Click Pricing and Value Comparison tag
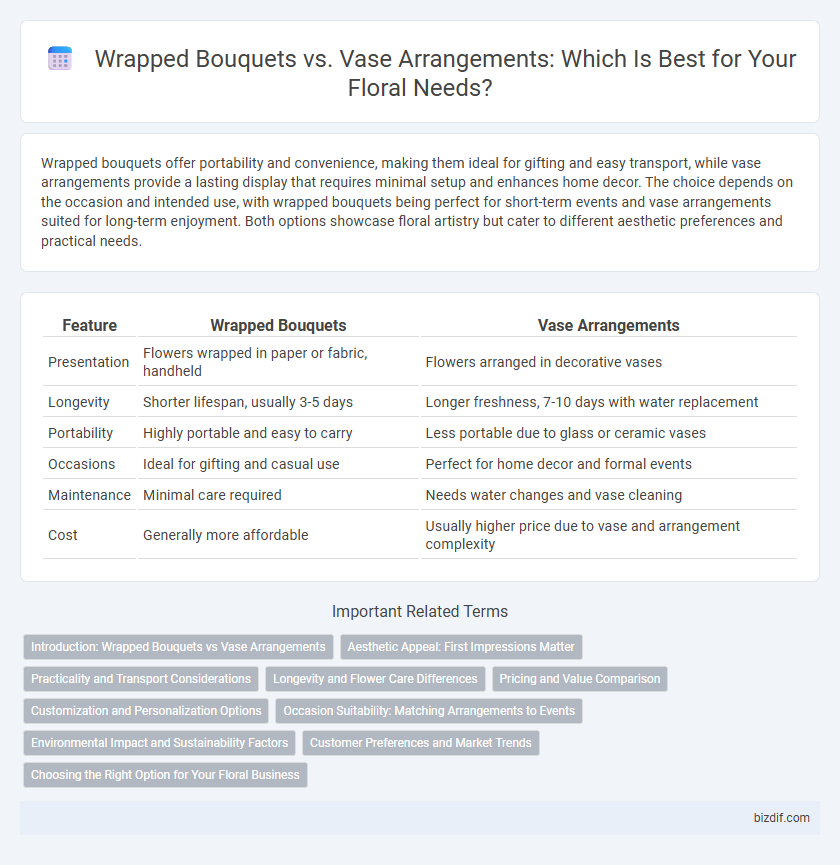 [580, 679]
